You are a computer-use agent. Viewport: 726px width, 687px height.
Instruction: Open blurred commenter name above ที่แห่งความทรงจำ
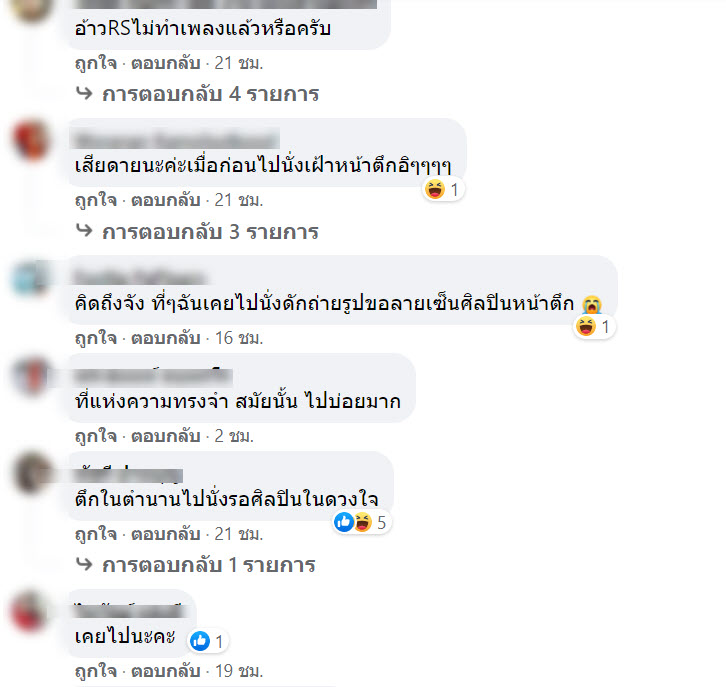click(153, 376)
